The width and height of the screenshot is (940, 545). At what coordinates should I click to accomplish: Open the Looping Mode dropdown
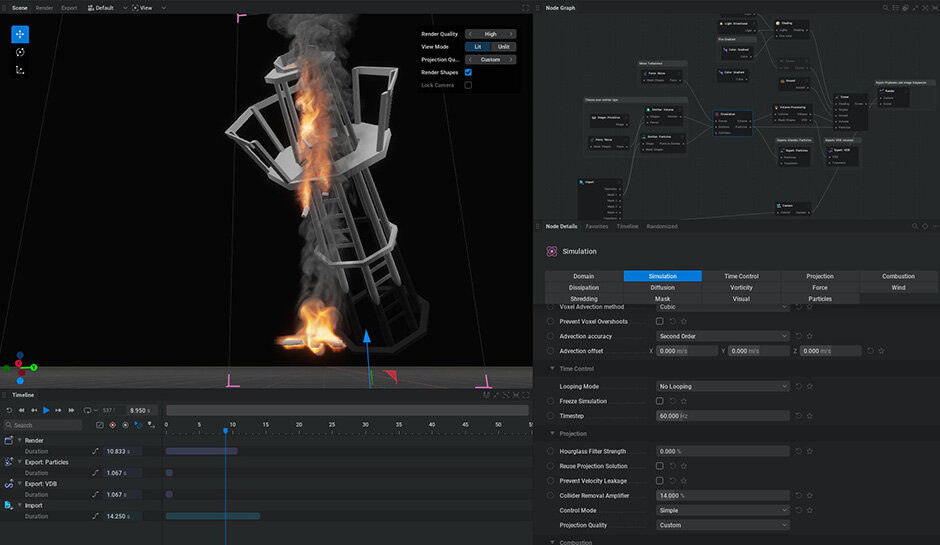click(x=722, y=386)
